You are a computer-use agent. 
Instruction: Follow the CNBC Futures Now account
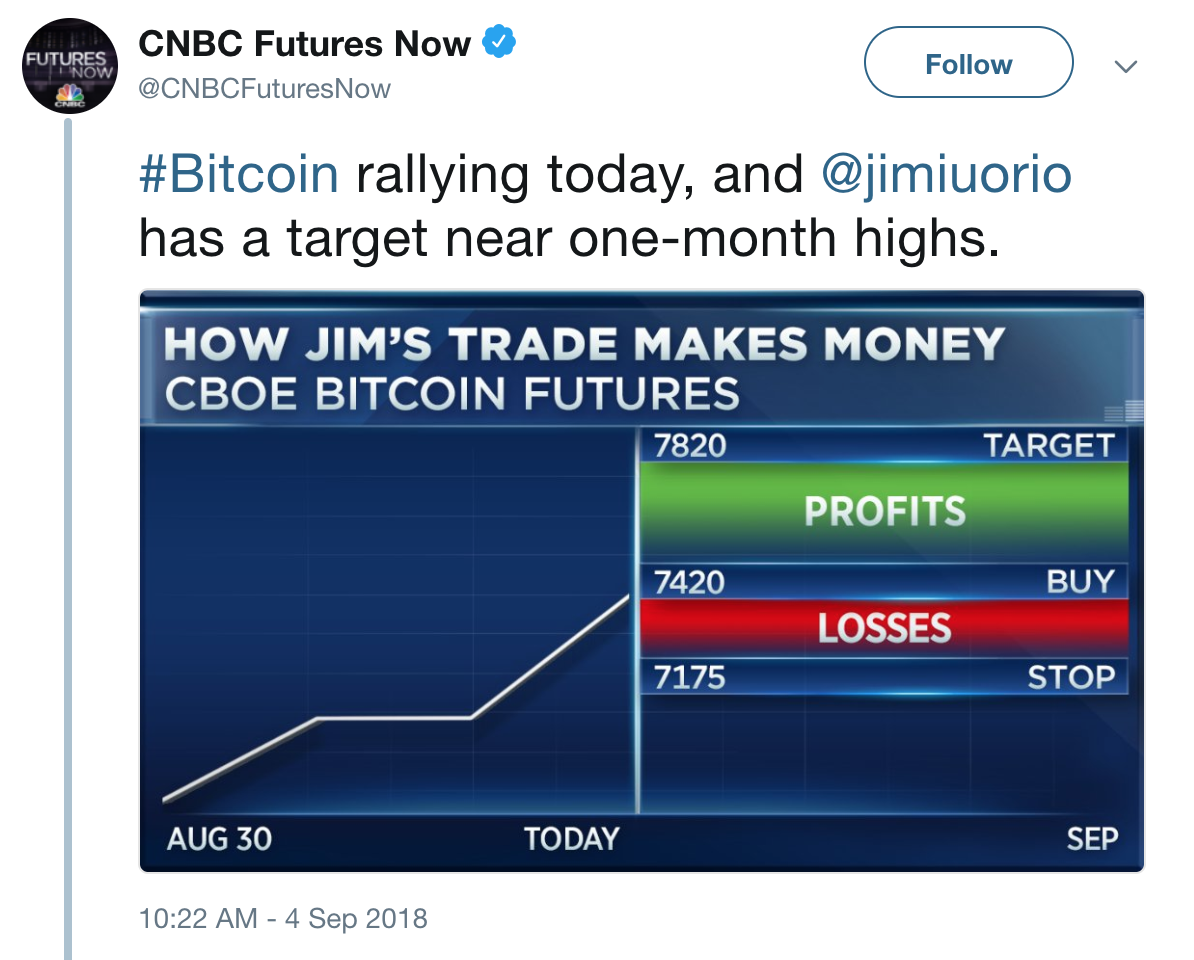[x=968, y=62]
